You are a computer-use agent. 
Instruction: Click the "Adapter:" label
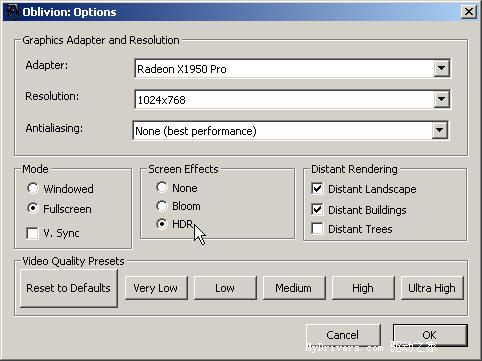pos(47,65)
